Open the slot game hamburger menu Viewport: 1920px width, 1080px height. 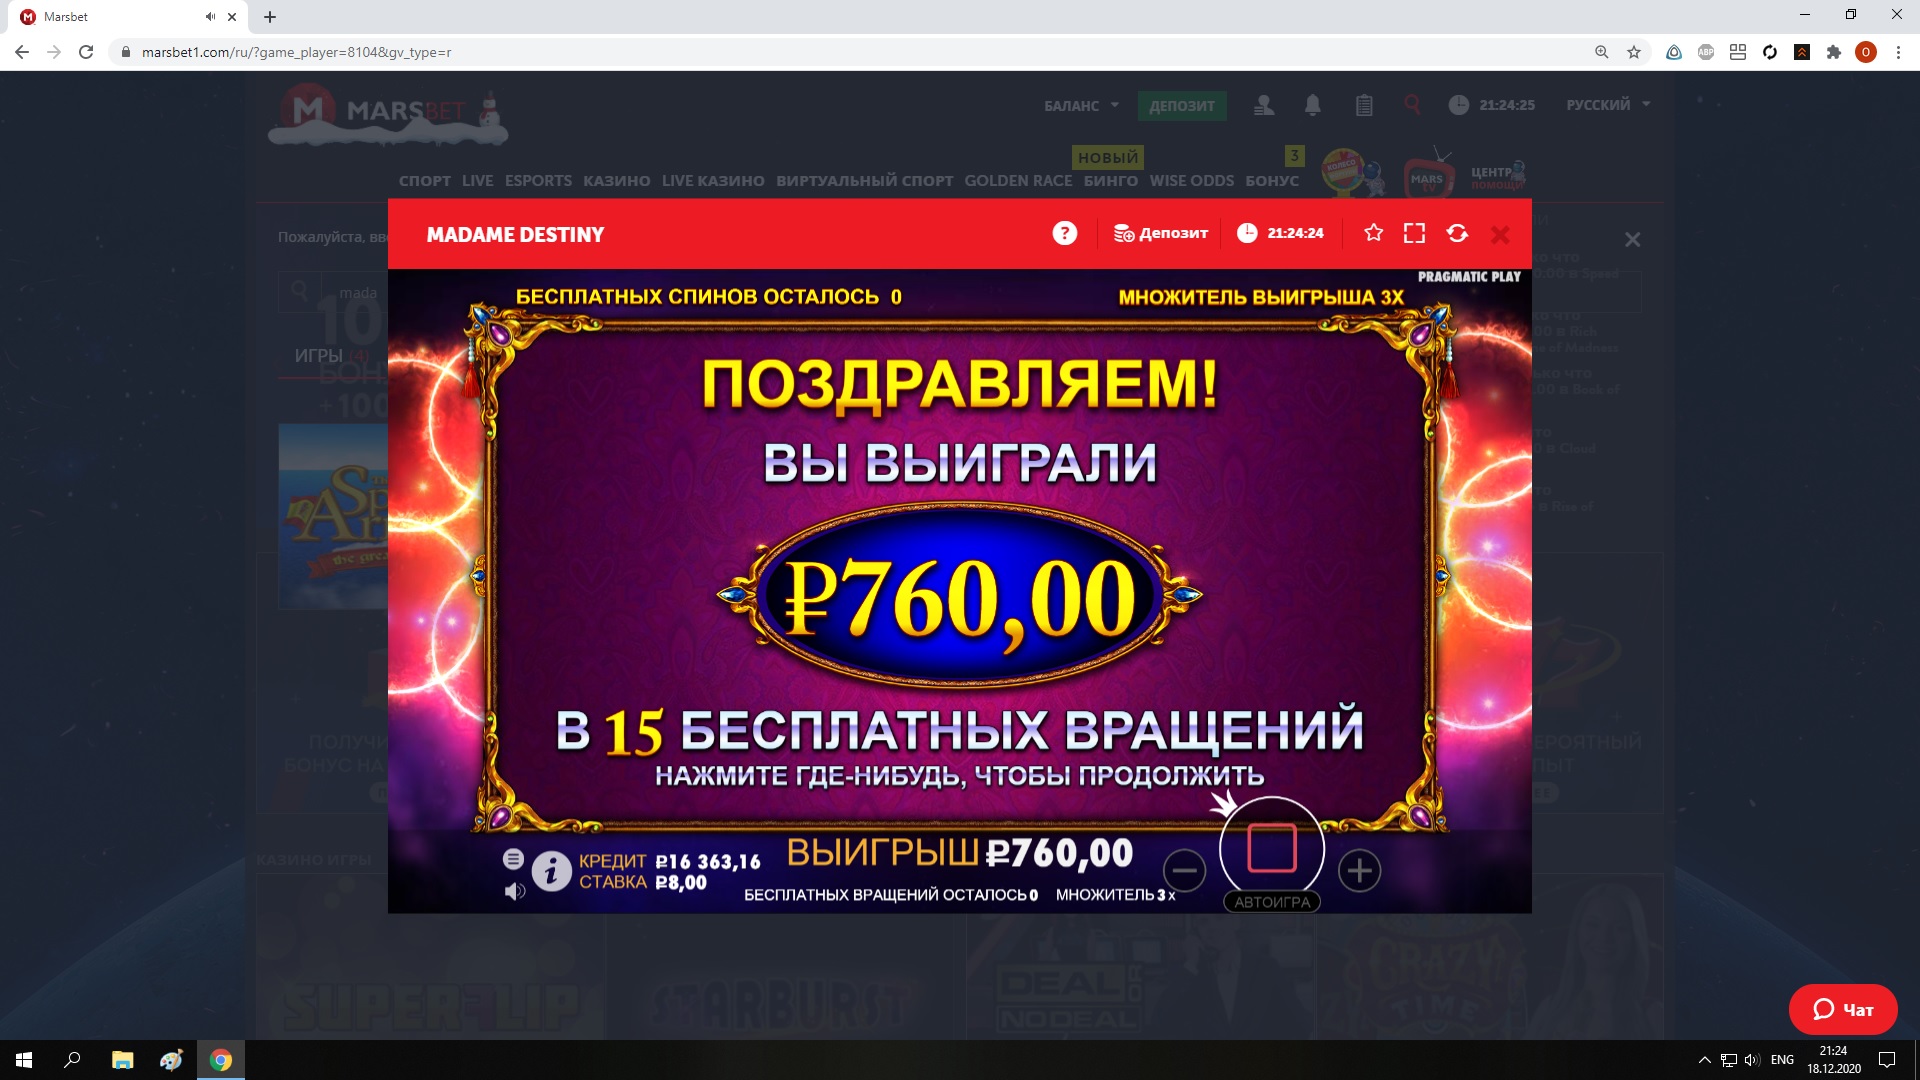(513, 858)
